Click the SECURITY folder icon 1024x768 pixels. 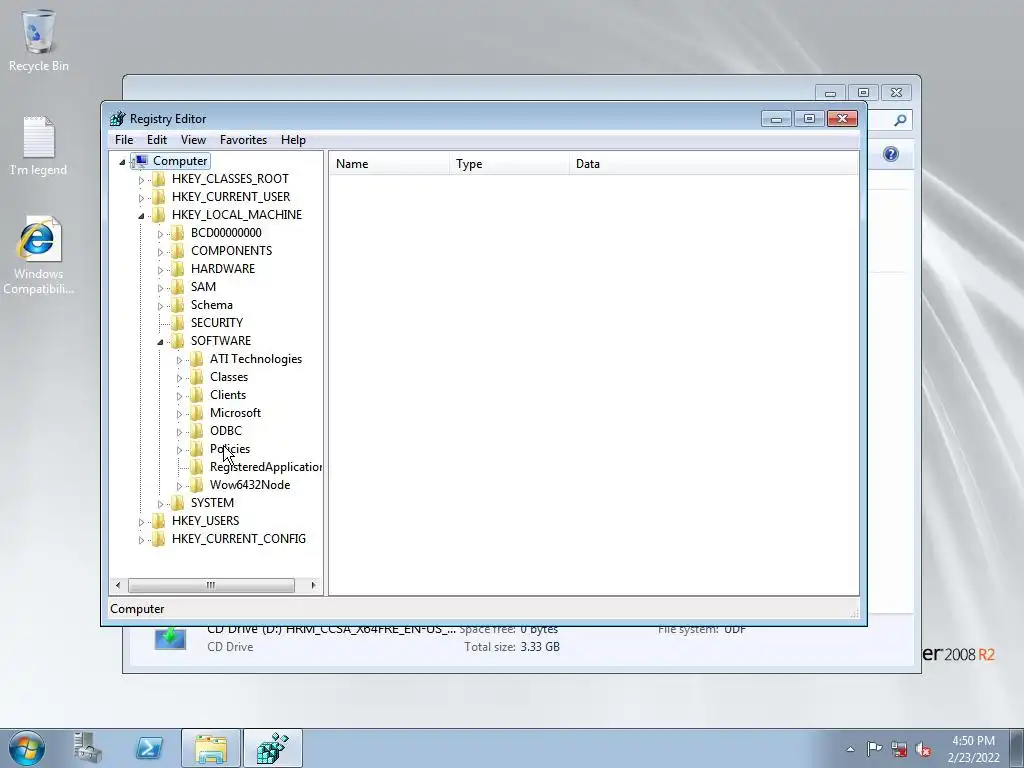pos(178,323)
